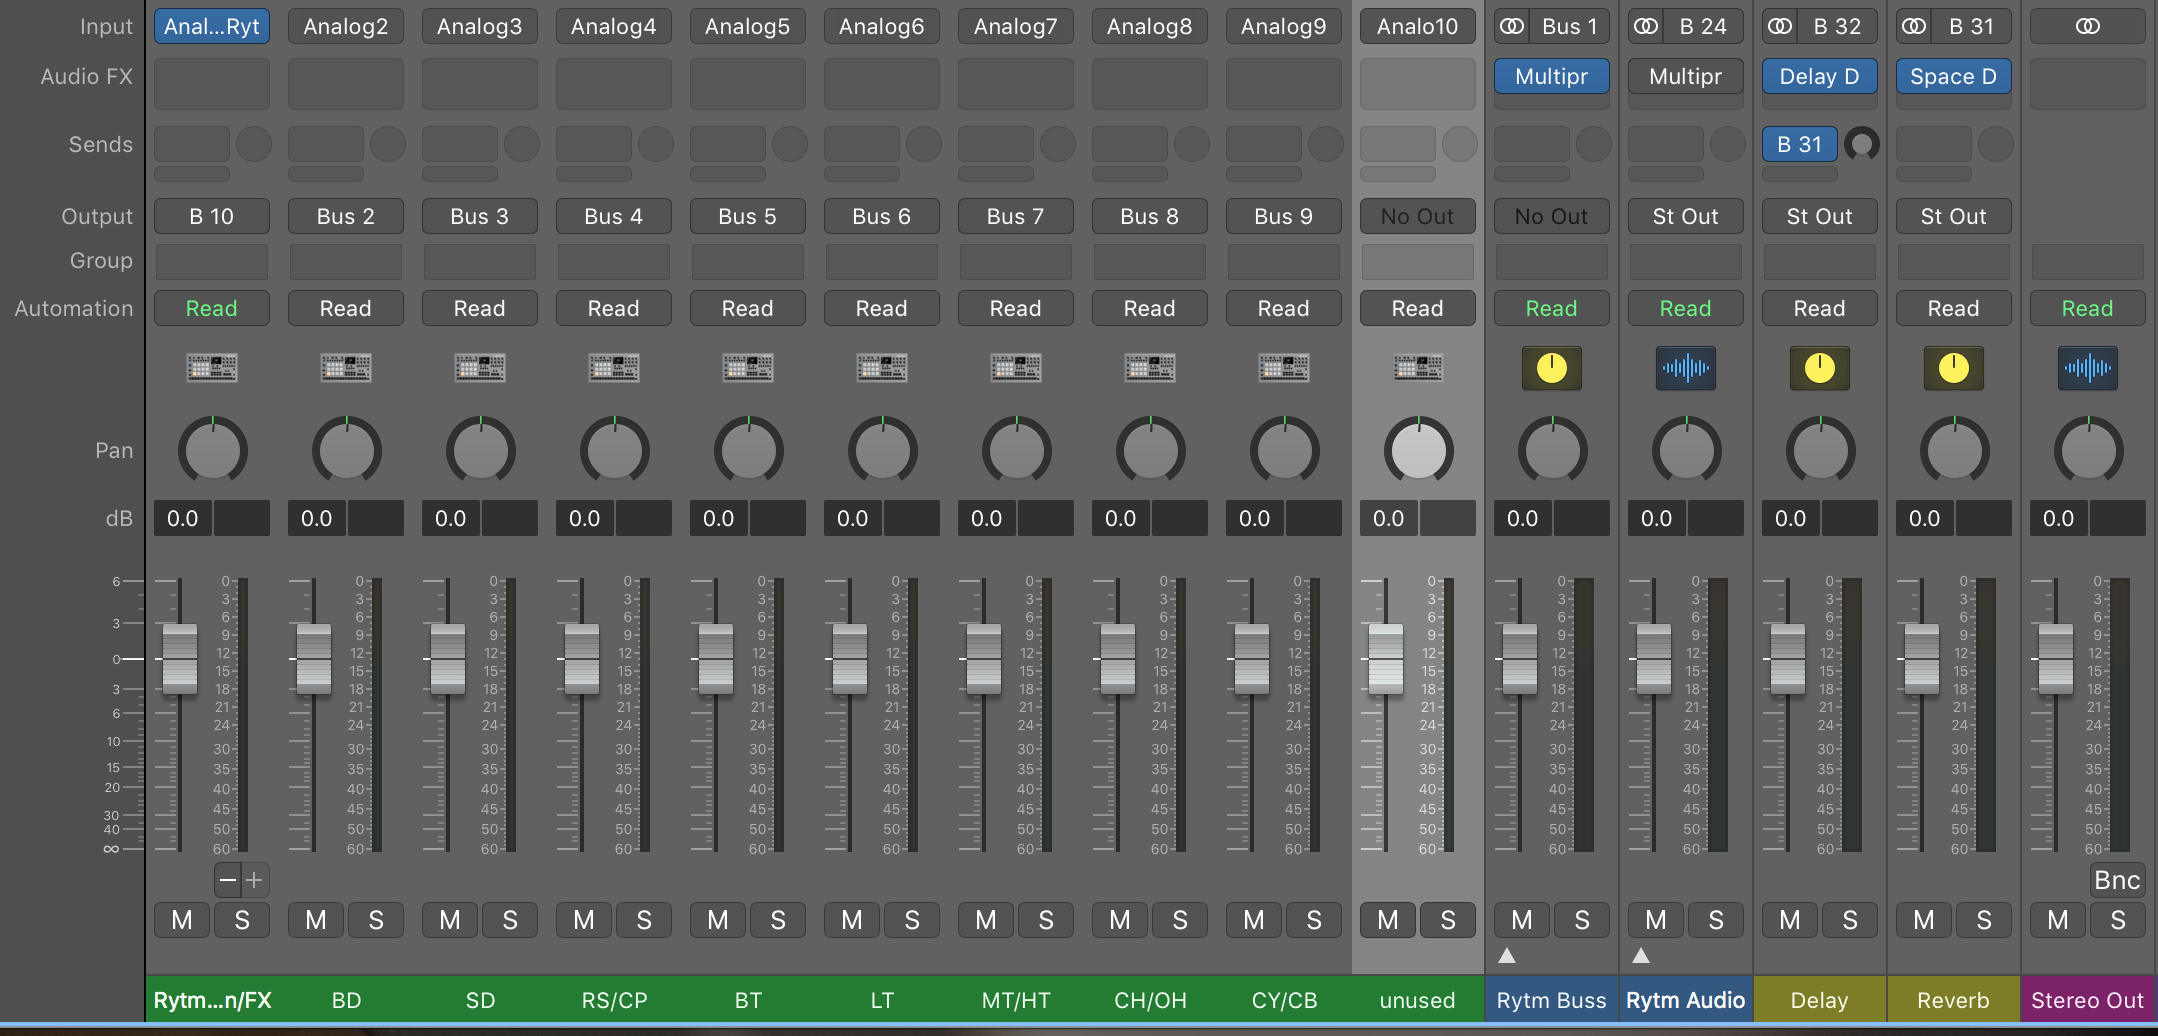Click the waveform icon on Stereo Out strip
Screen dimensions: 2158x1036
click(x=2087, y=368)
